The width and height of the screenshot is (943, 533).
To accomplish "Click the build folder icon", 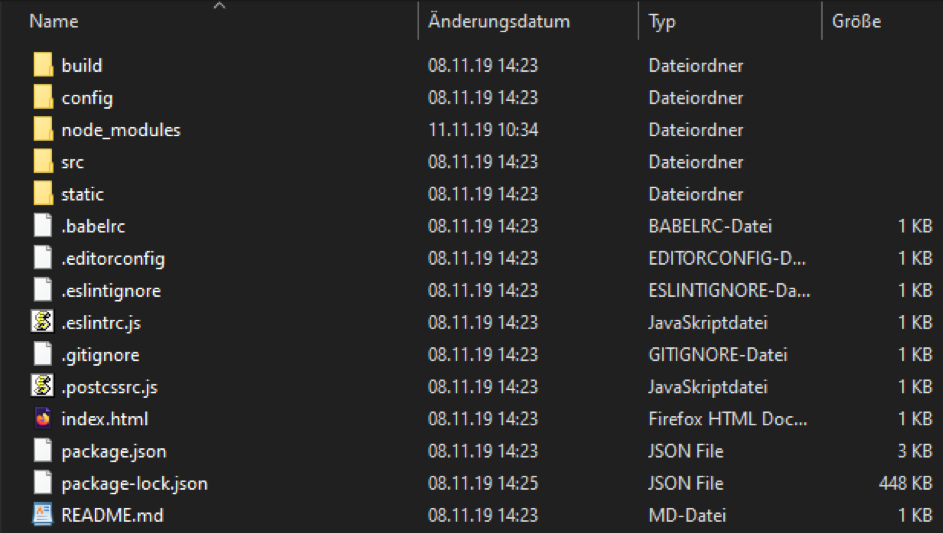I will click(x=42, y=66).
